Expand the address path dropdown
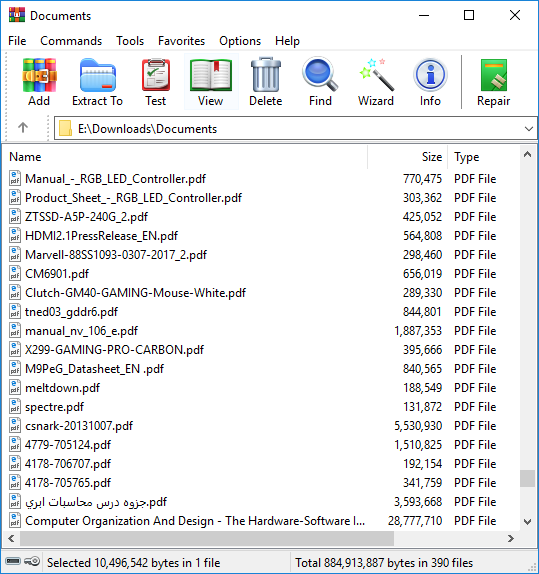Viewport: 539px width, 574px height. (528, 128)
